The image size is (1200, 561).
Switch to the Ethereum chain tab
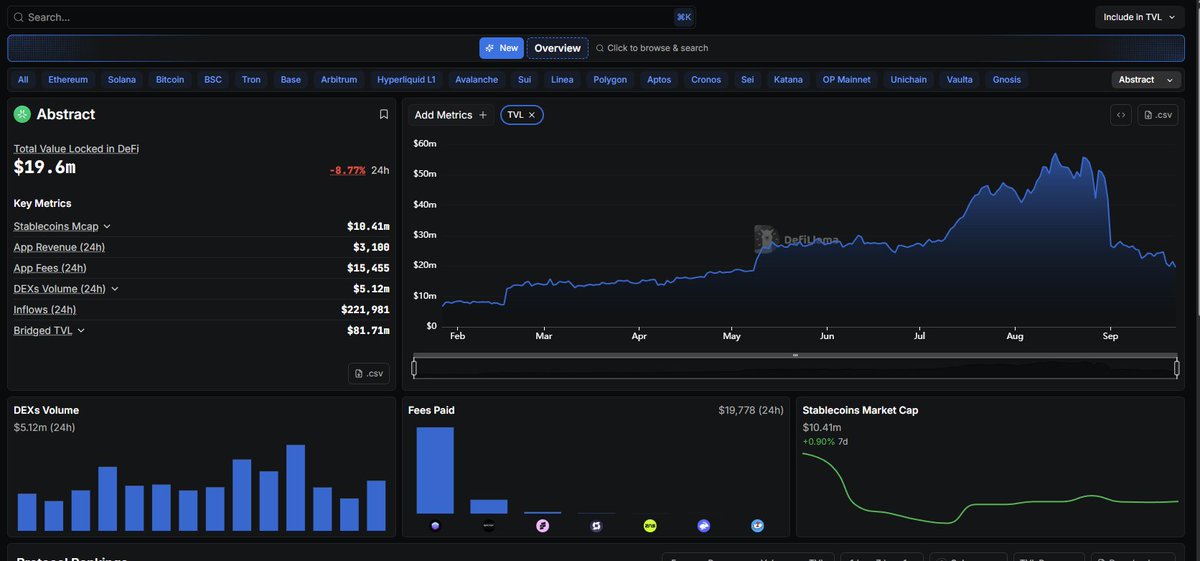pyautogui.click(x=68, y=80)
